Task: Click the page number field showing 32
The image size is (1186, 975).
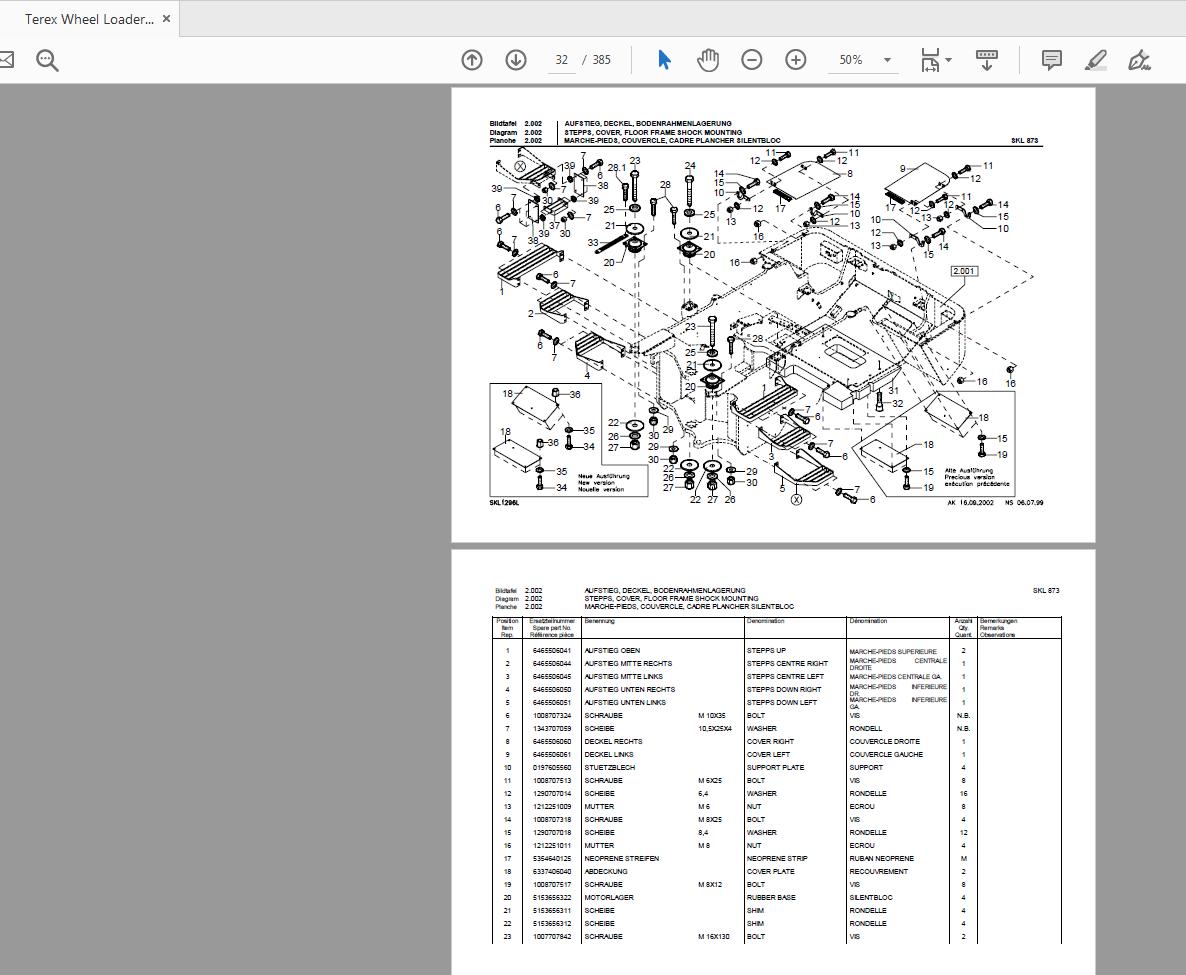Action: tap(561, 60)
